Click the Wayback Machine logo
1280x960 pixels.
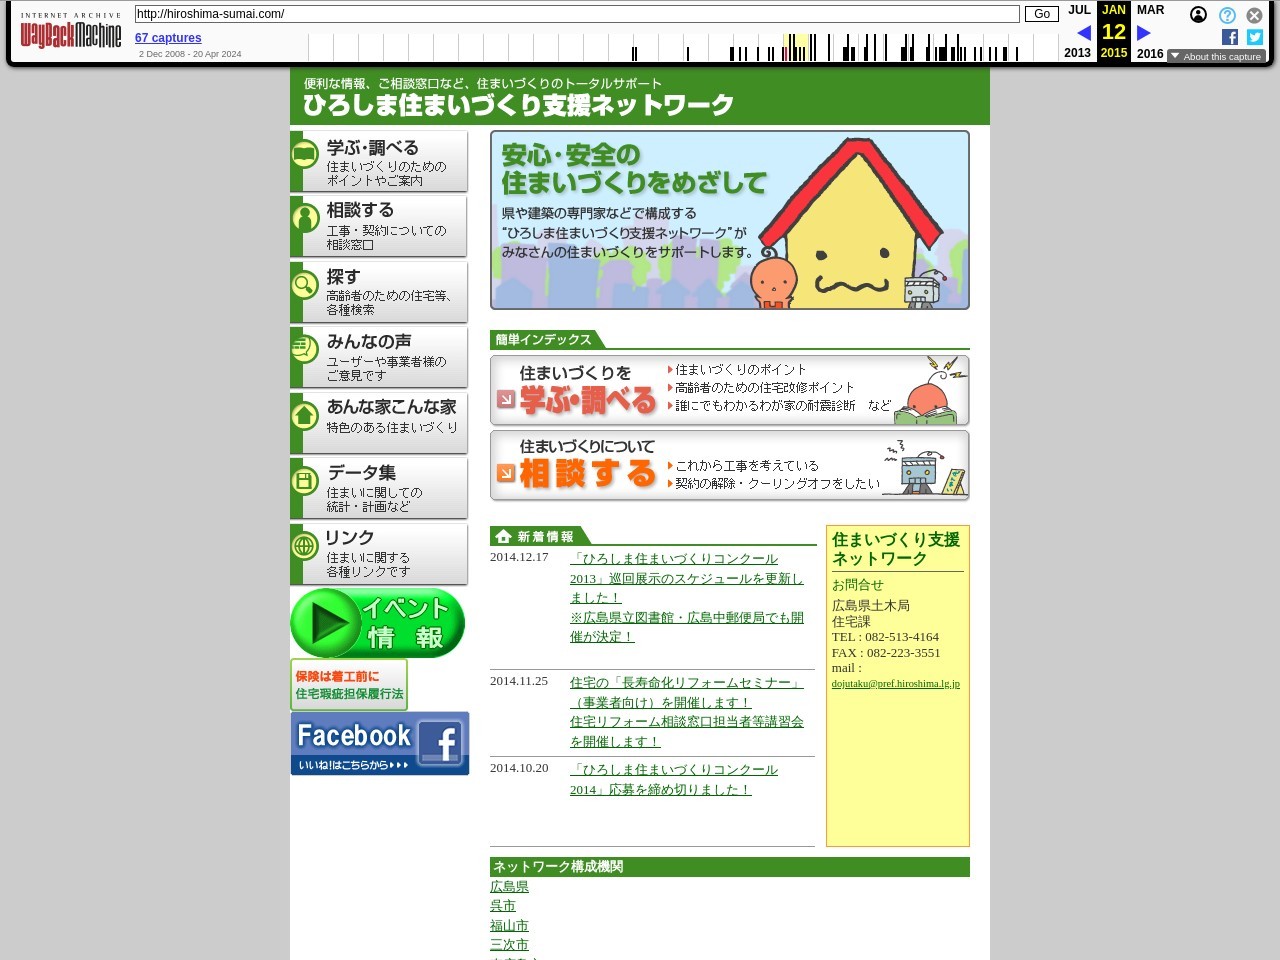tap(70, 35)
